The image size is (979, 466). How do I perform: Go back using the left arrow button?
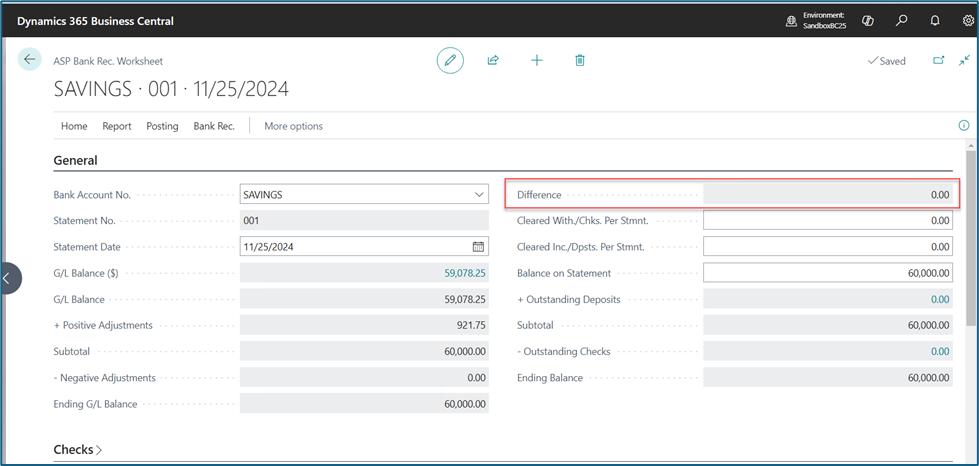[x=29, y=59]
